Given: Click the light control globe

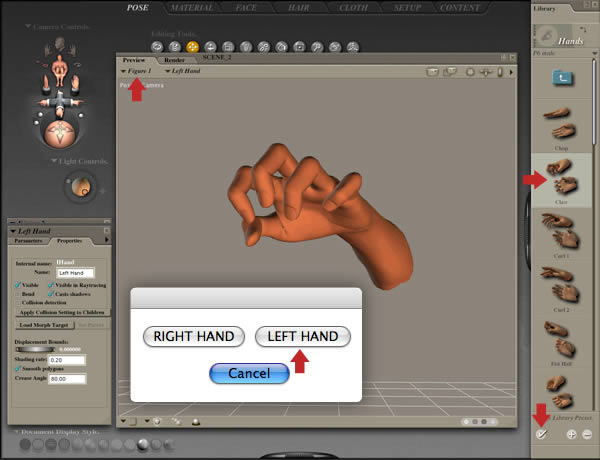Looking at the screenshot, I should pyautogui.click(x=81, y=187).
